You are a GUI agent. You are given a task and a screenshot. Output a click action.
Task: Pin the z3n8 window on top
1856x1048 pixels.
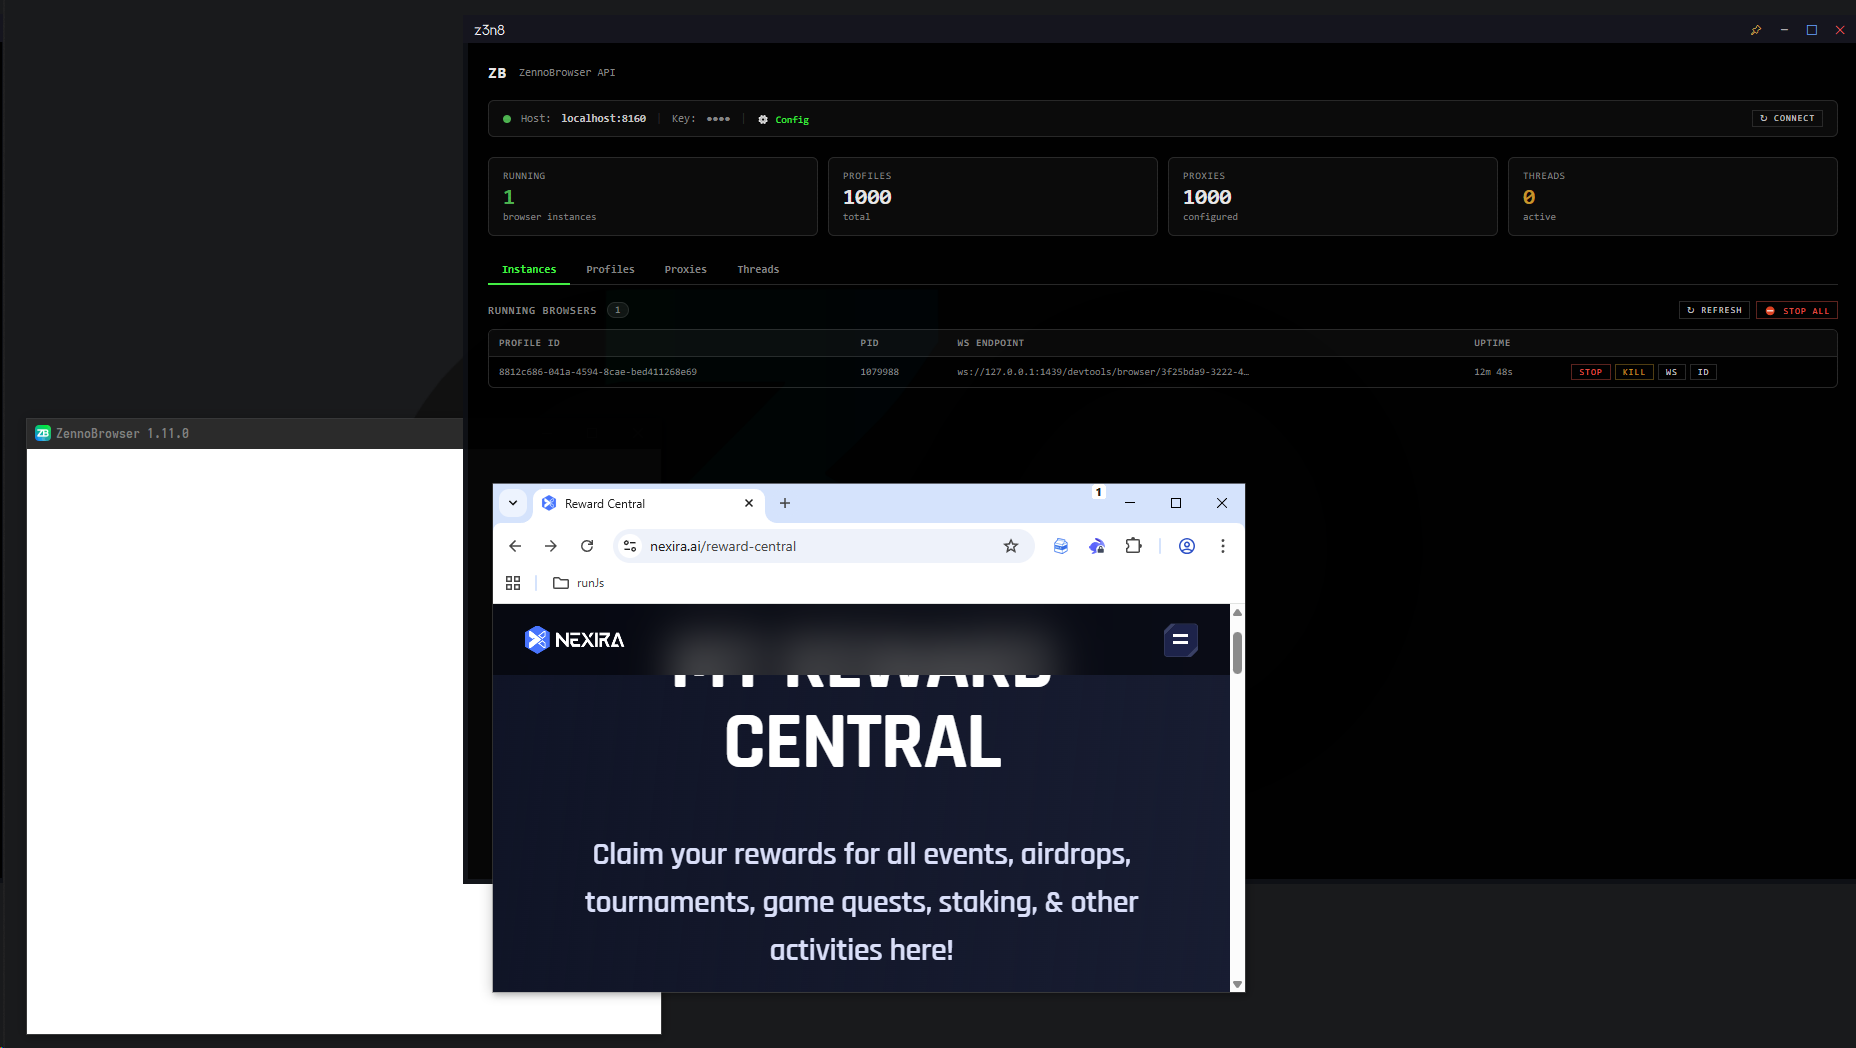pos(1756,30)
